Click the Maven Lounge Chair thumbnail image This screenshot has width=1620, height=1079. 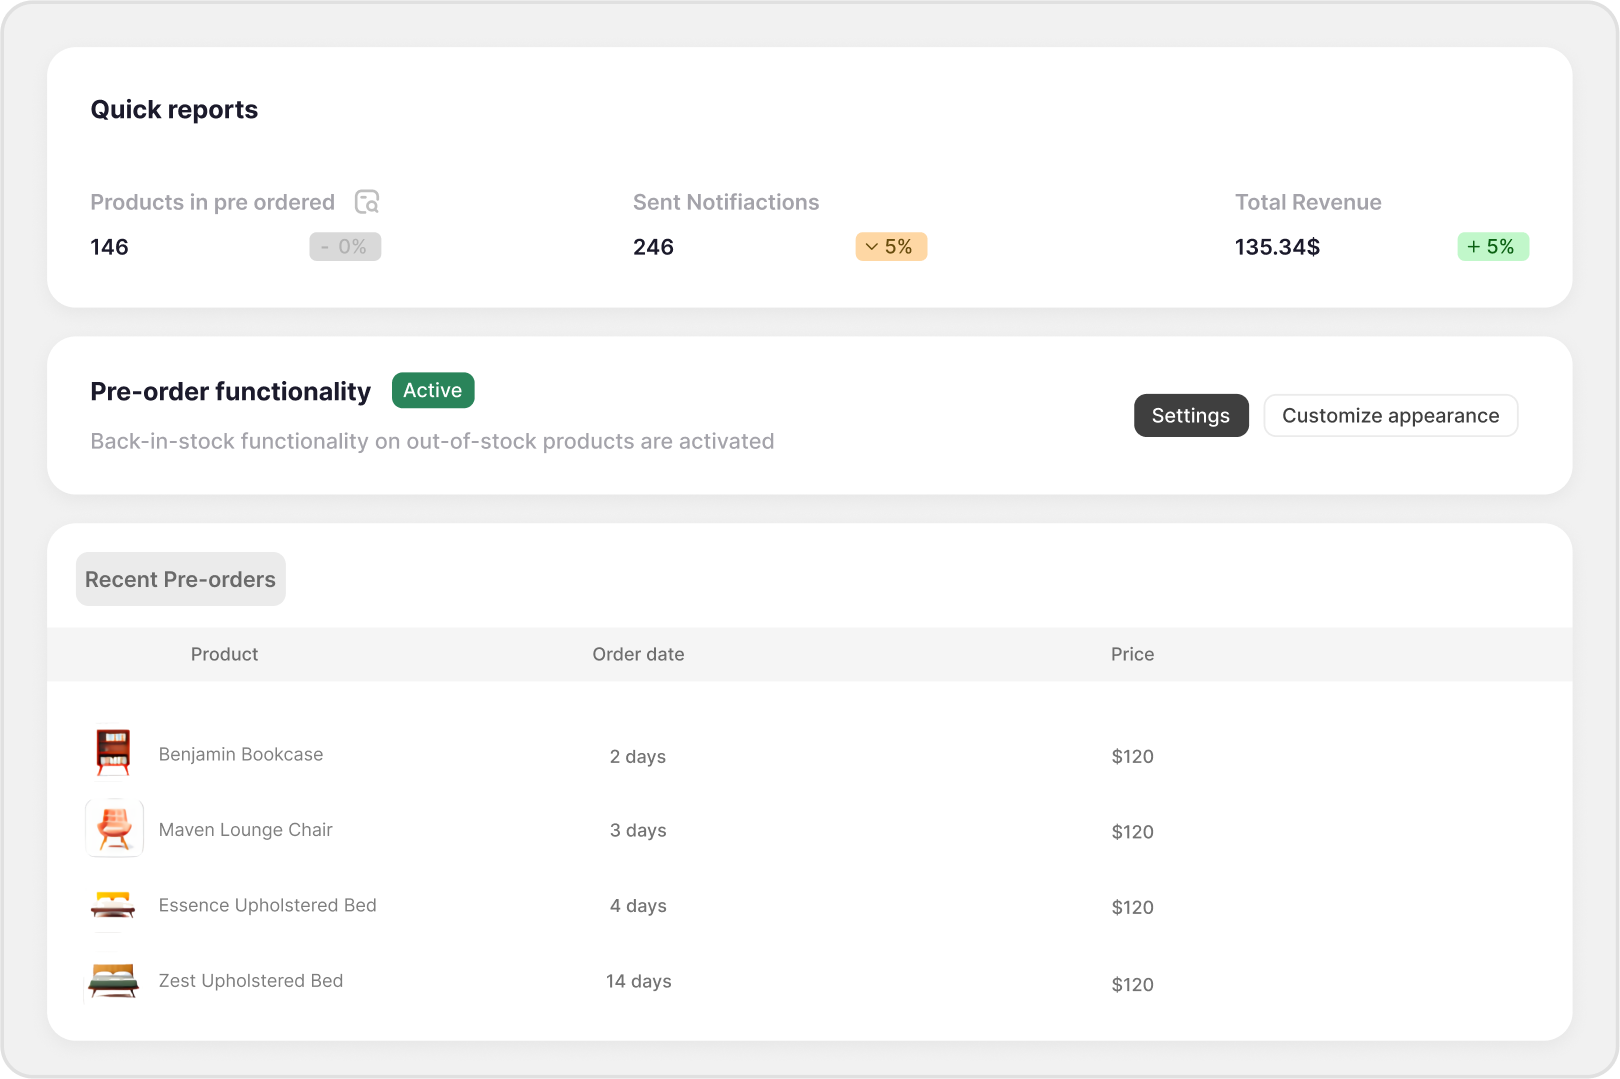click(x=114, y=828)
